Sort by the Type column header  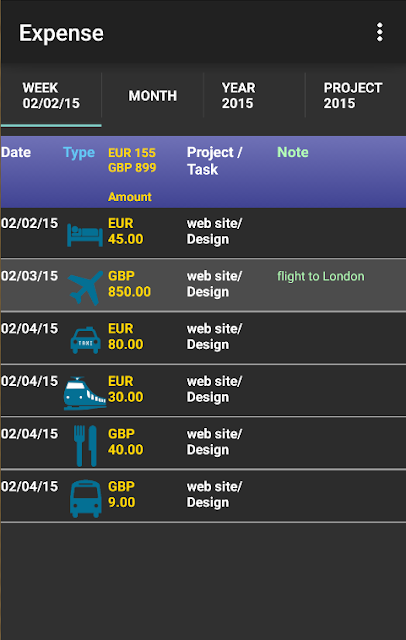[x=79, y=153]
